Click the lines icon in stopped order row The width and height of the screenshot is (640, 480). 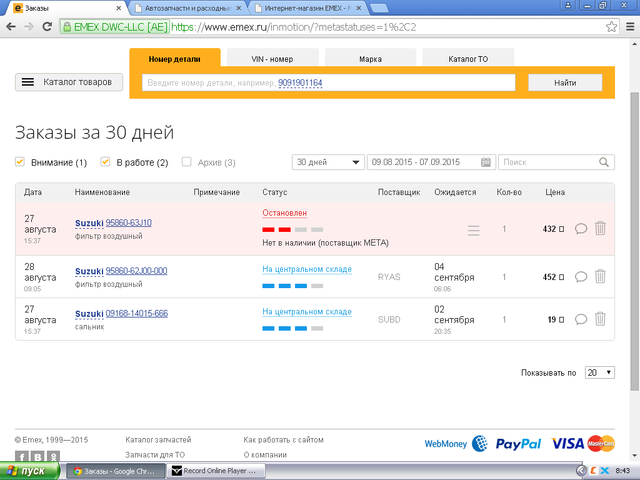(474, 230)
